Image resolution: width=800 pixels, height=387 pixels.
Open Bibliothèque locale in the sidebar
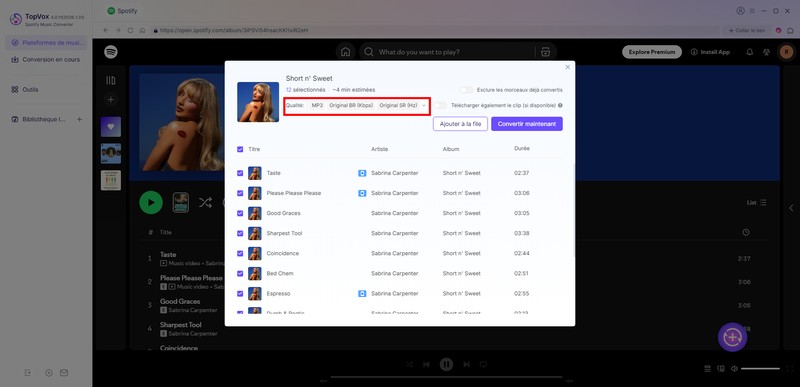click(39, 119)
